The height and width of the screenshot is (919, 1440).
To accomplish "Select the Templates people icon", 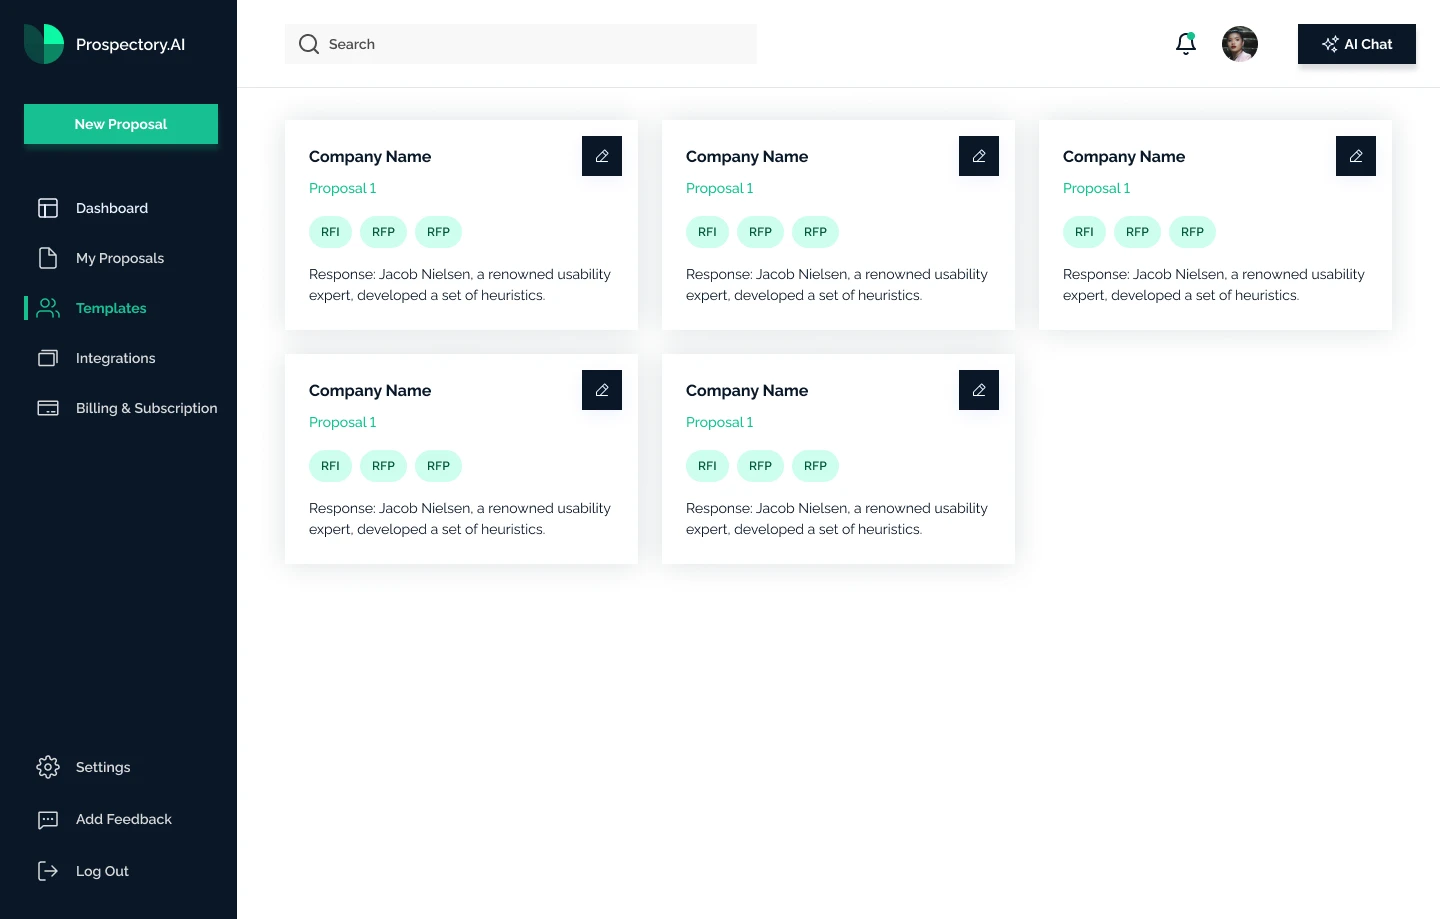I will click(48, 308).
